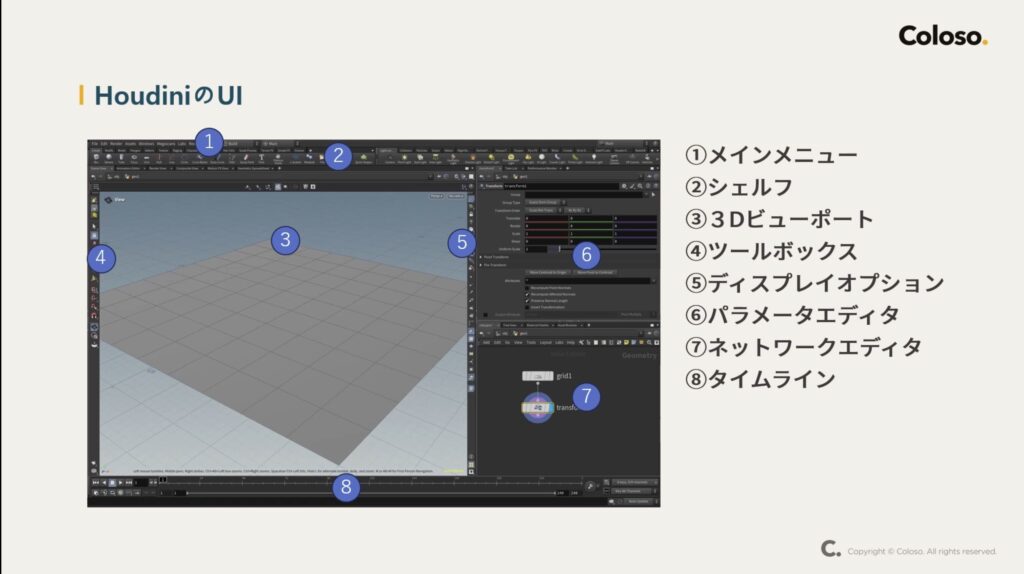Toggle Recompute Point Normals checkbox
The image size is (1024, 574).
click(528, 287)
